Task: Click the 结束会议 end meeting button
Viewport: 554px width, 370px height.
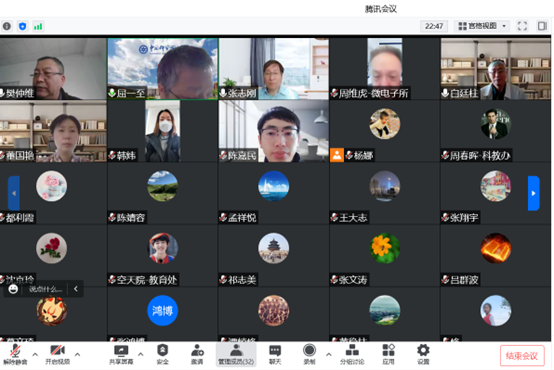Action: click(522, 356)
